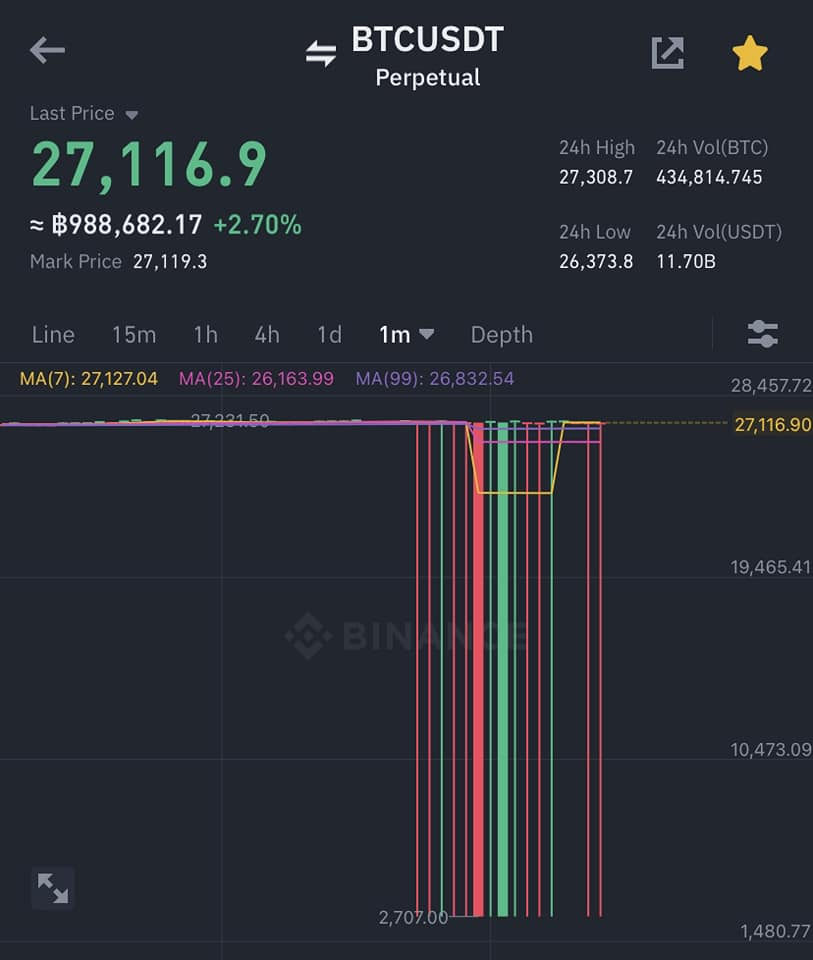Tap the large red candlestick
Image resolution: width=813 pixels, height=960 pixels.
tap(477, 670)
